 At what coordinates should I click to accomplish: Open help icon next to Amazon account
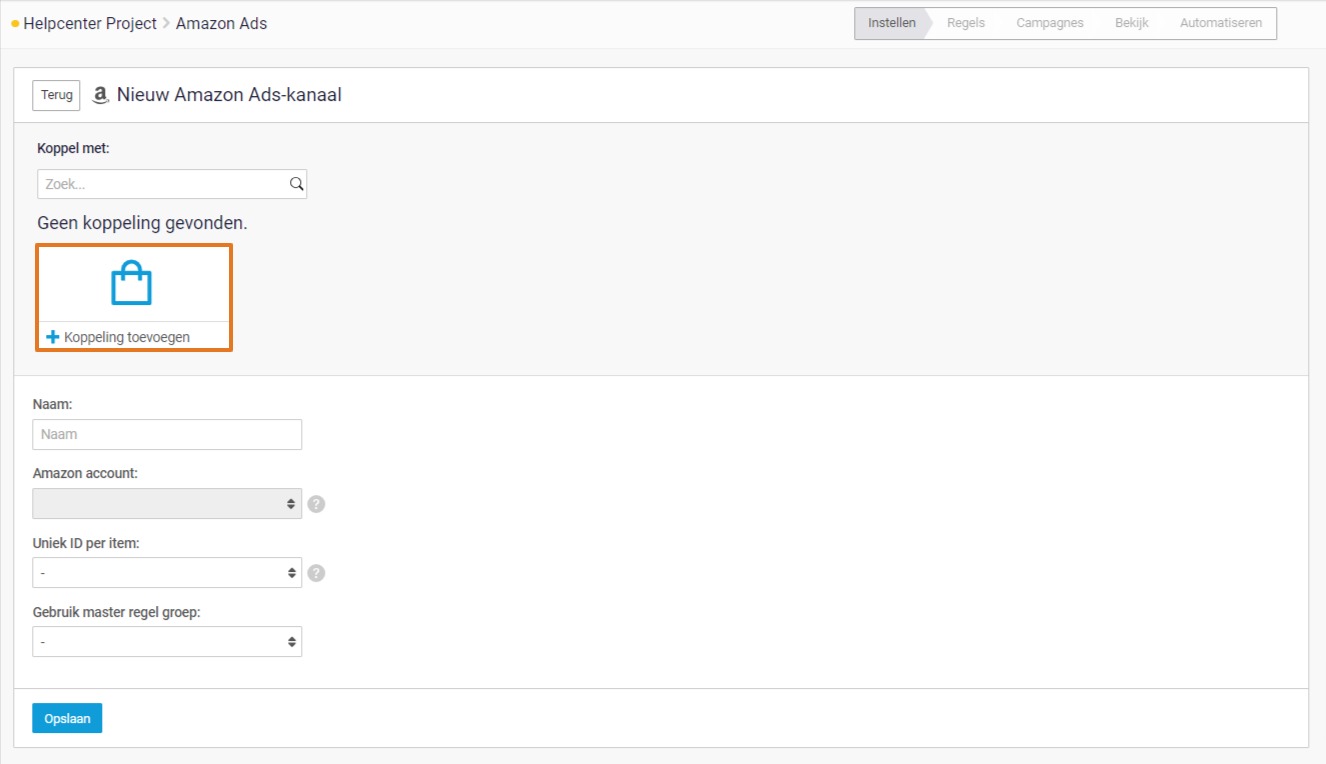tap(316, 504)
